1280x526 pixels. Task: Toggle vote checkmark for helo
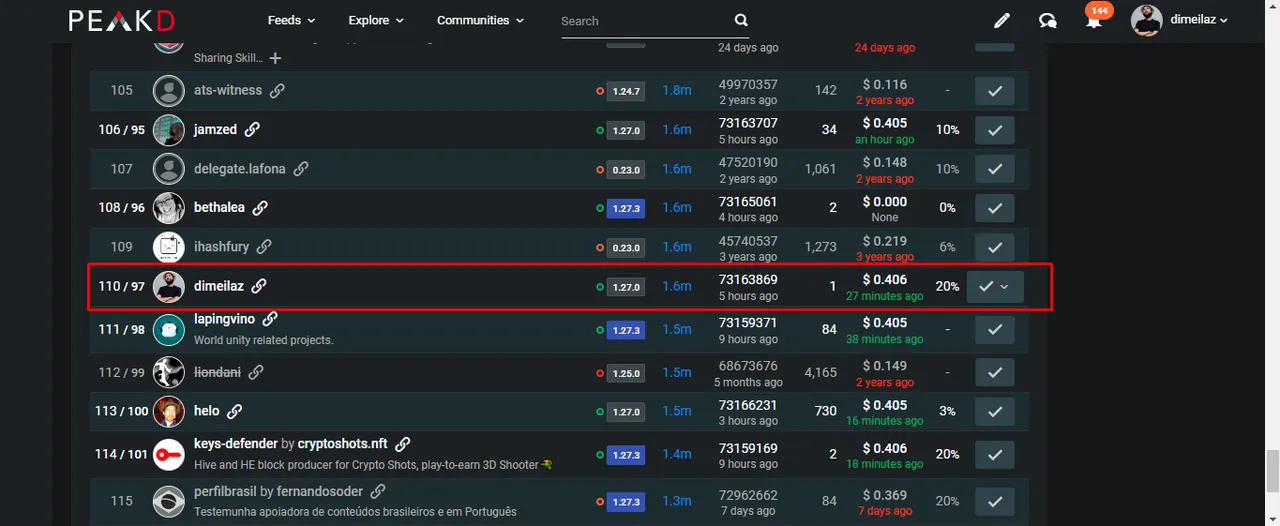(995, 411)
